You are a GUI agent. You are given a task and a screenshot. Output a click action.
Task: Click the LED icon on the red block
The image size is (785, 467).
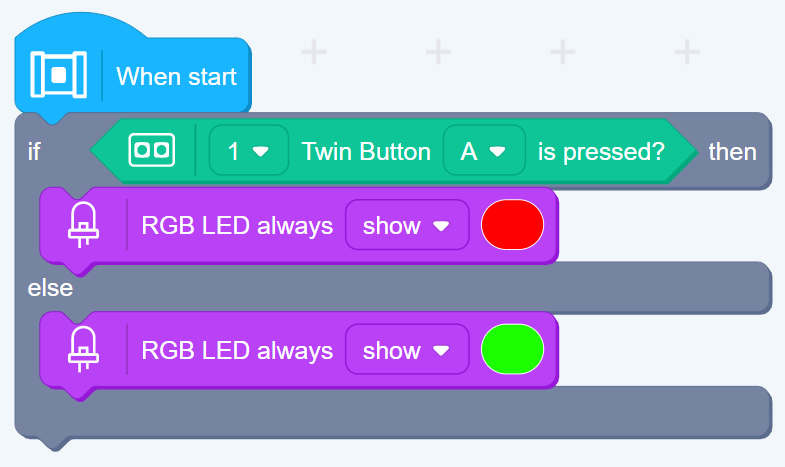tap(84, 226)
